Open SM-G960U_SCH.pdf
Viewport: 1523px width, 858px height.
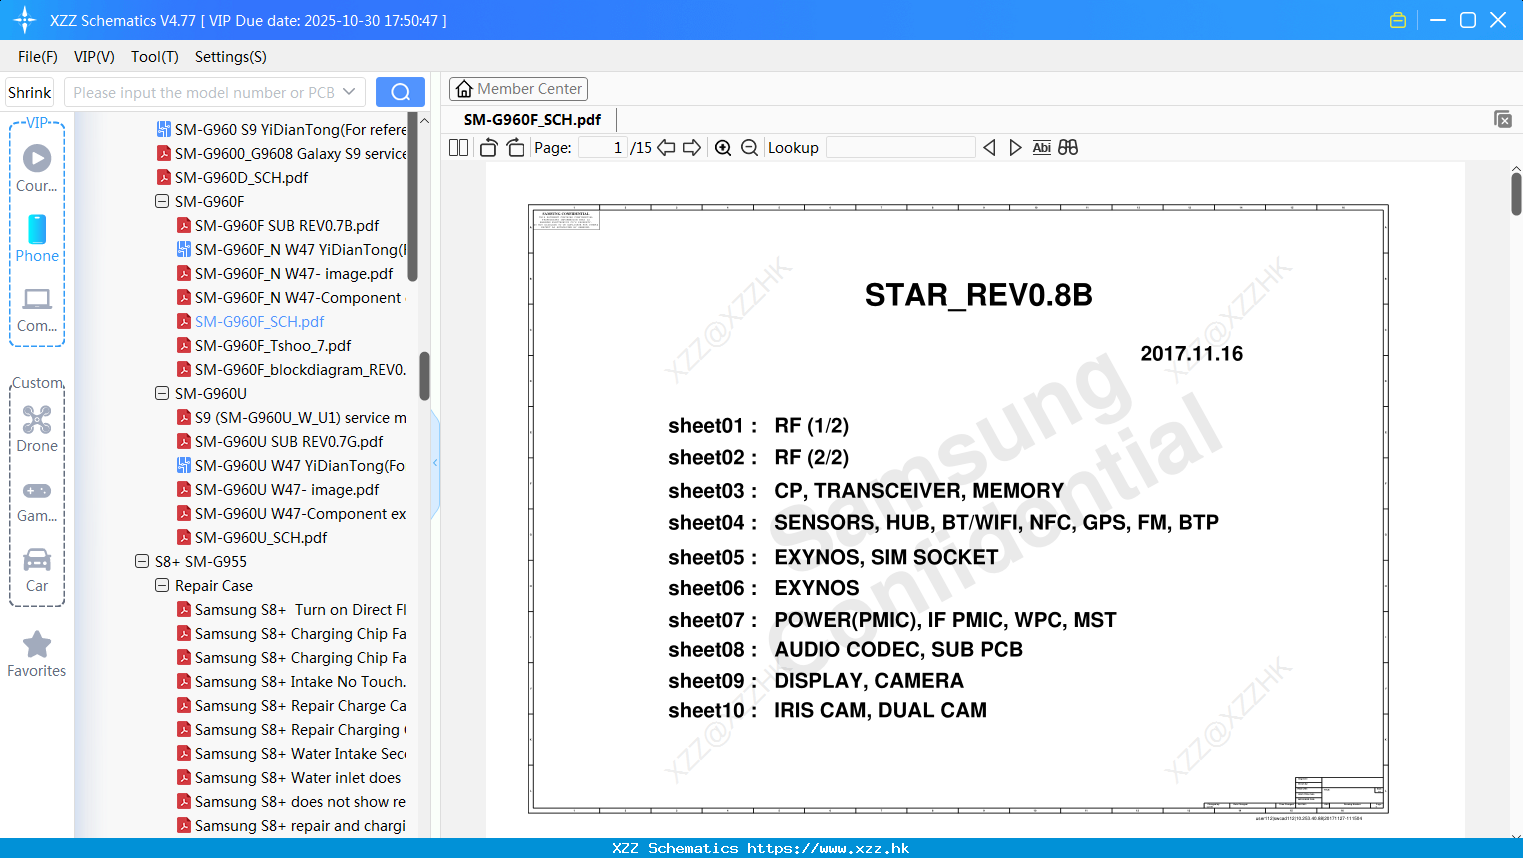[x=261, y=537]
